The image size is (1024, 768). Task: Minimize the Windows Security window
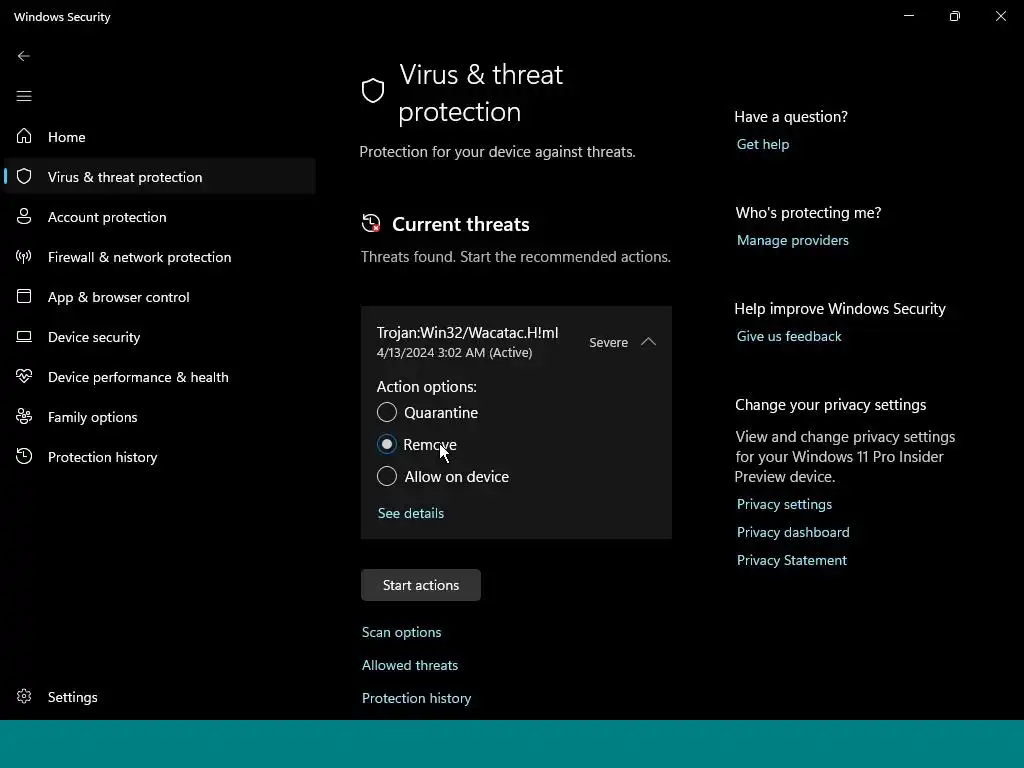(908, 16)
